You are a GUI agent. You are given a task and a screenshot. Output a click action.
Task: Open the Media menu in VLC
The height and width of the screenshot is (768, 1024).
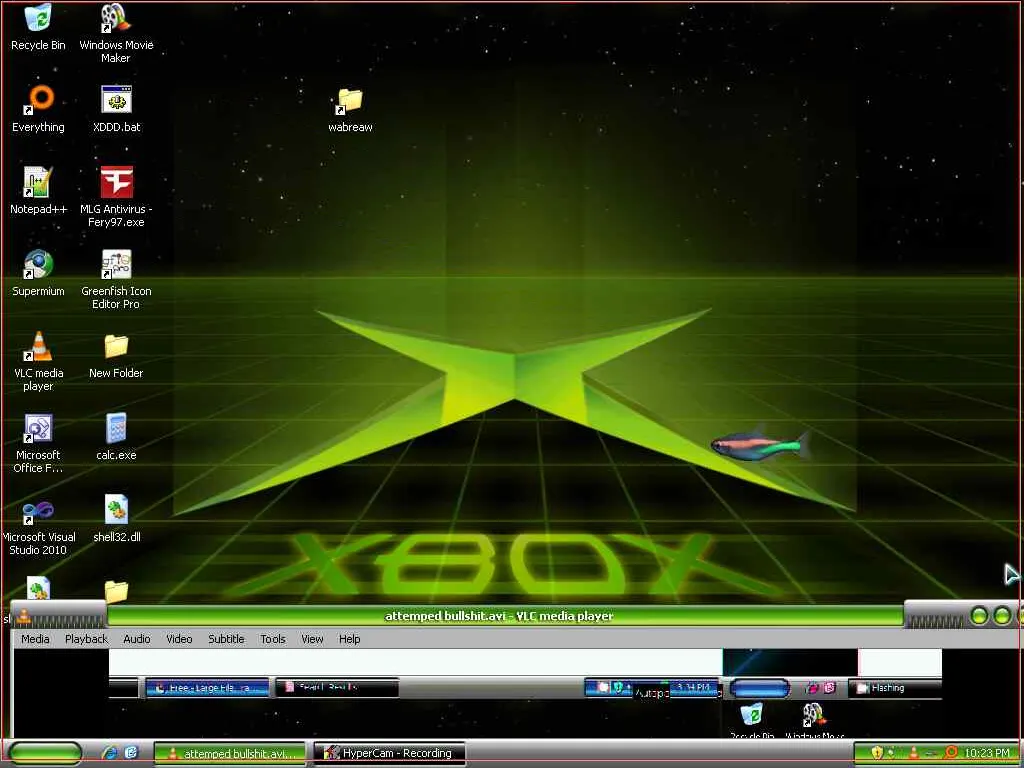35,639
